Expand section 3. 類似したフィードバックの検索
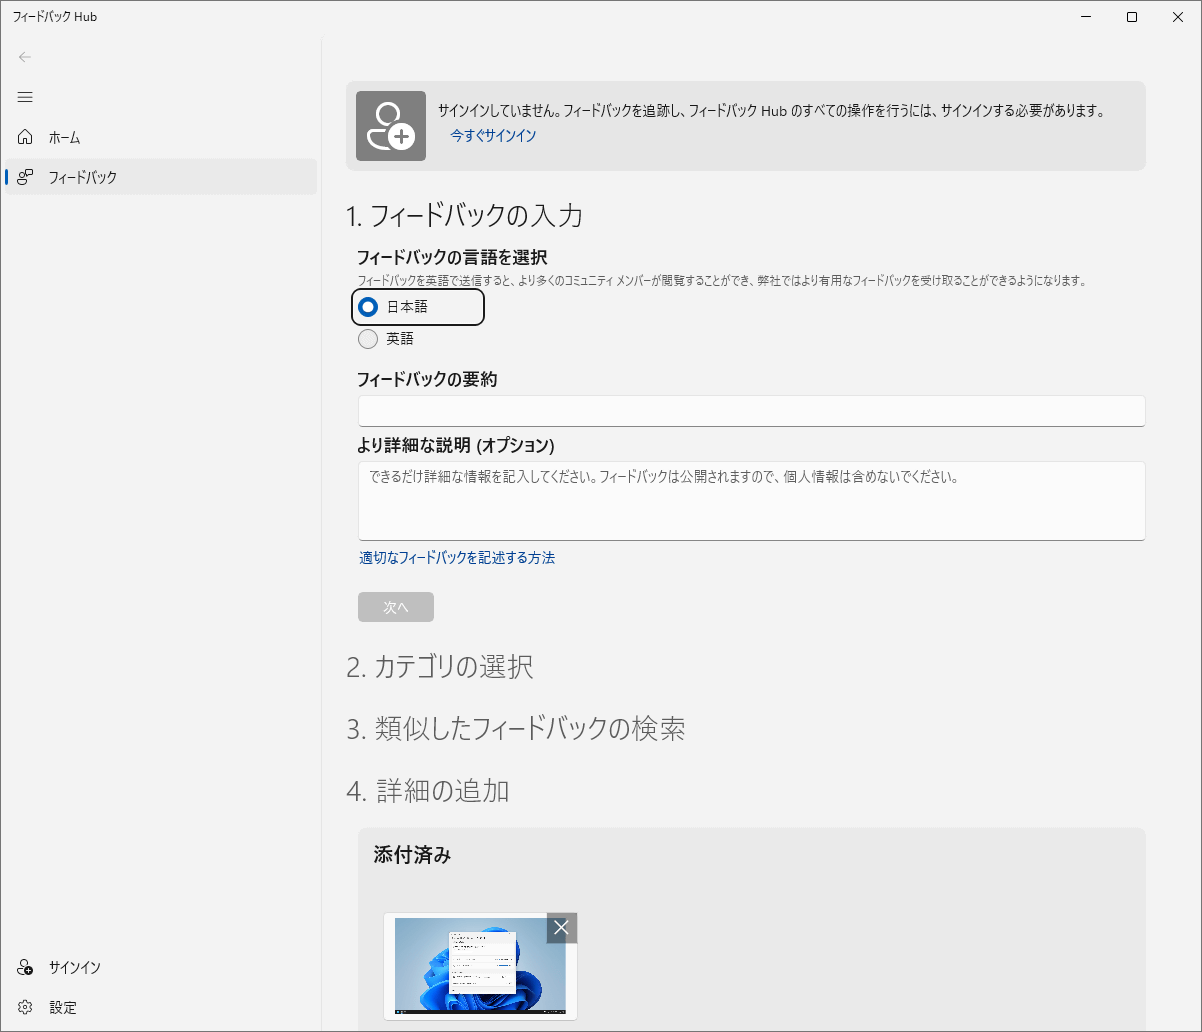Image resolution: width=1202 pixels, height=1032 pixels. click(515, 729)
